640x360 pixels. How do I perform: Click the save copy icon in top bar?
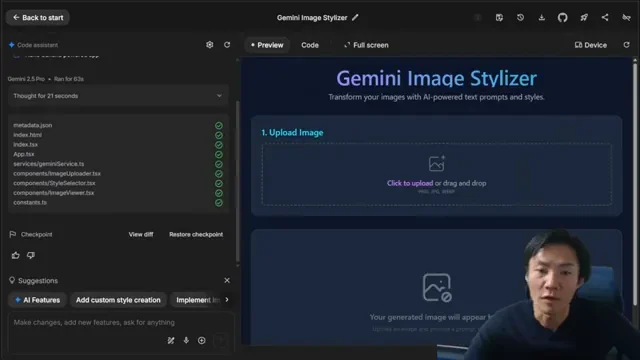[x=499, y=18]
